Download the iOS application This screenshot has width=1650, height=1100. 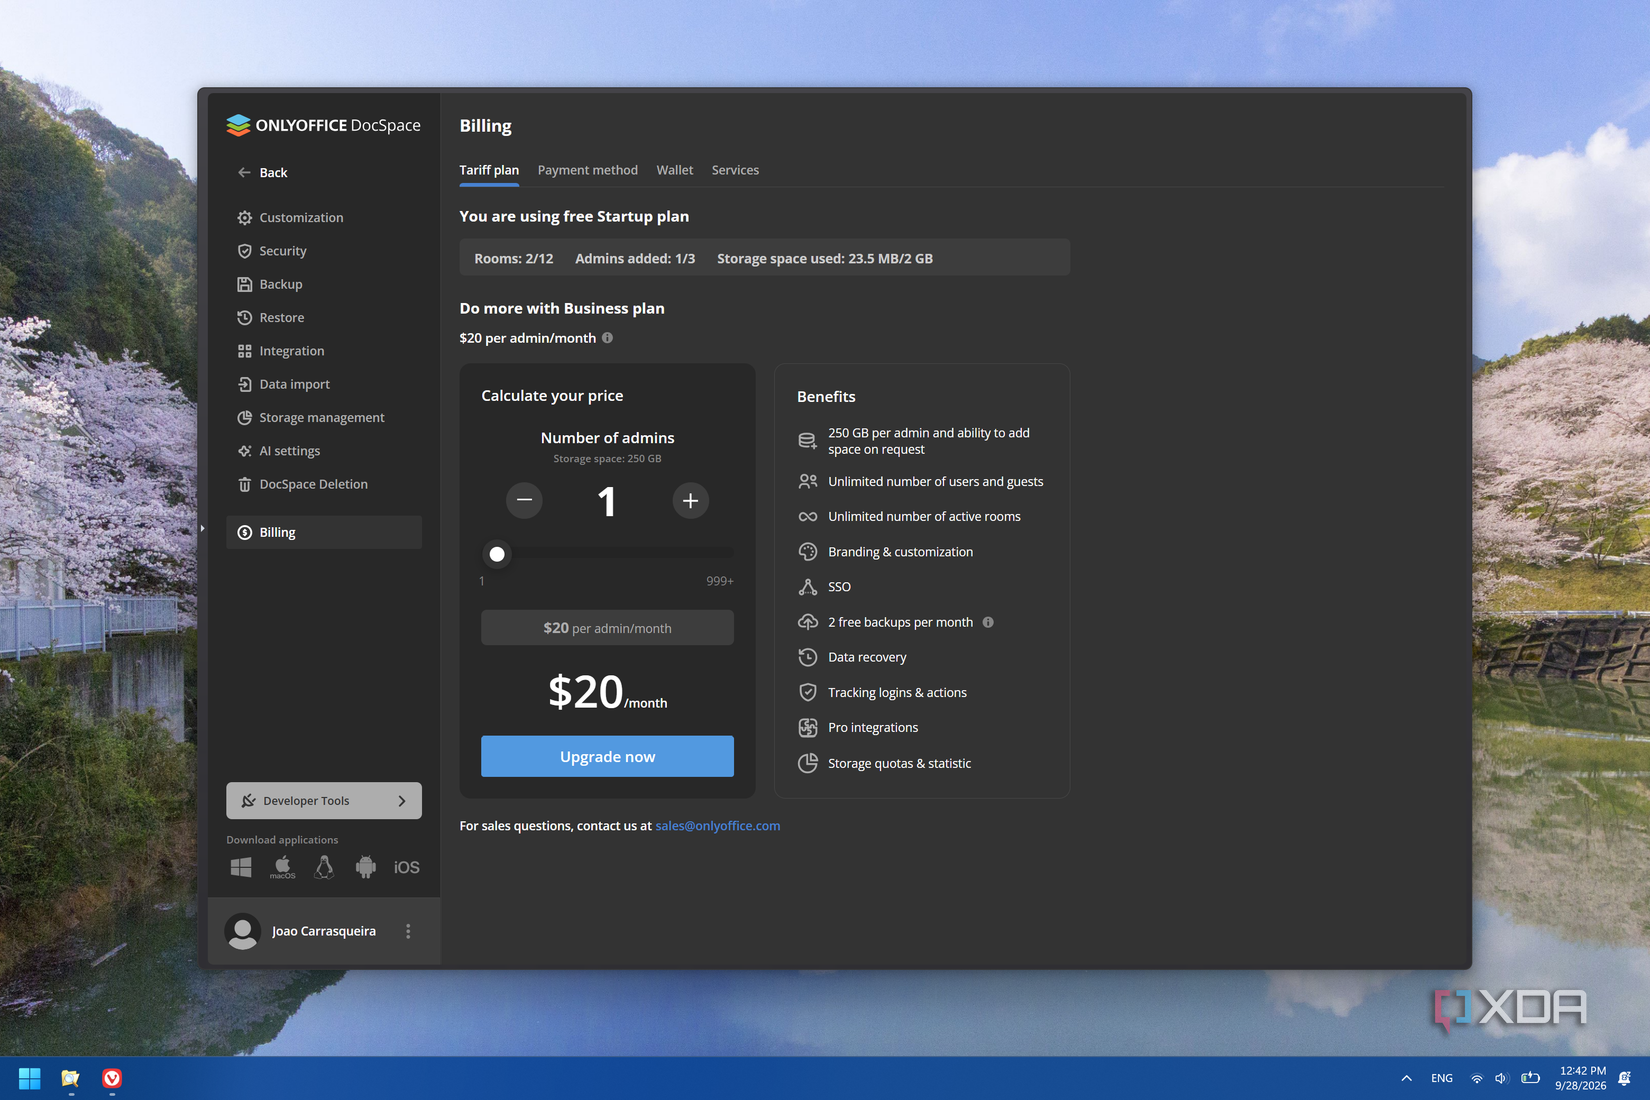406,867
